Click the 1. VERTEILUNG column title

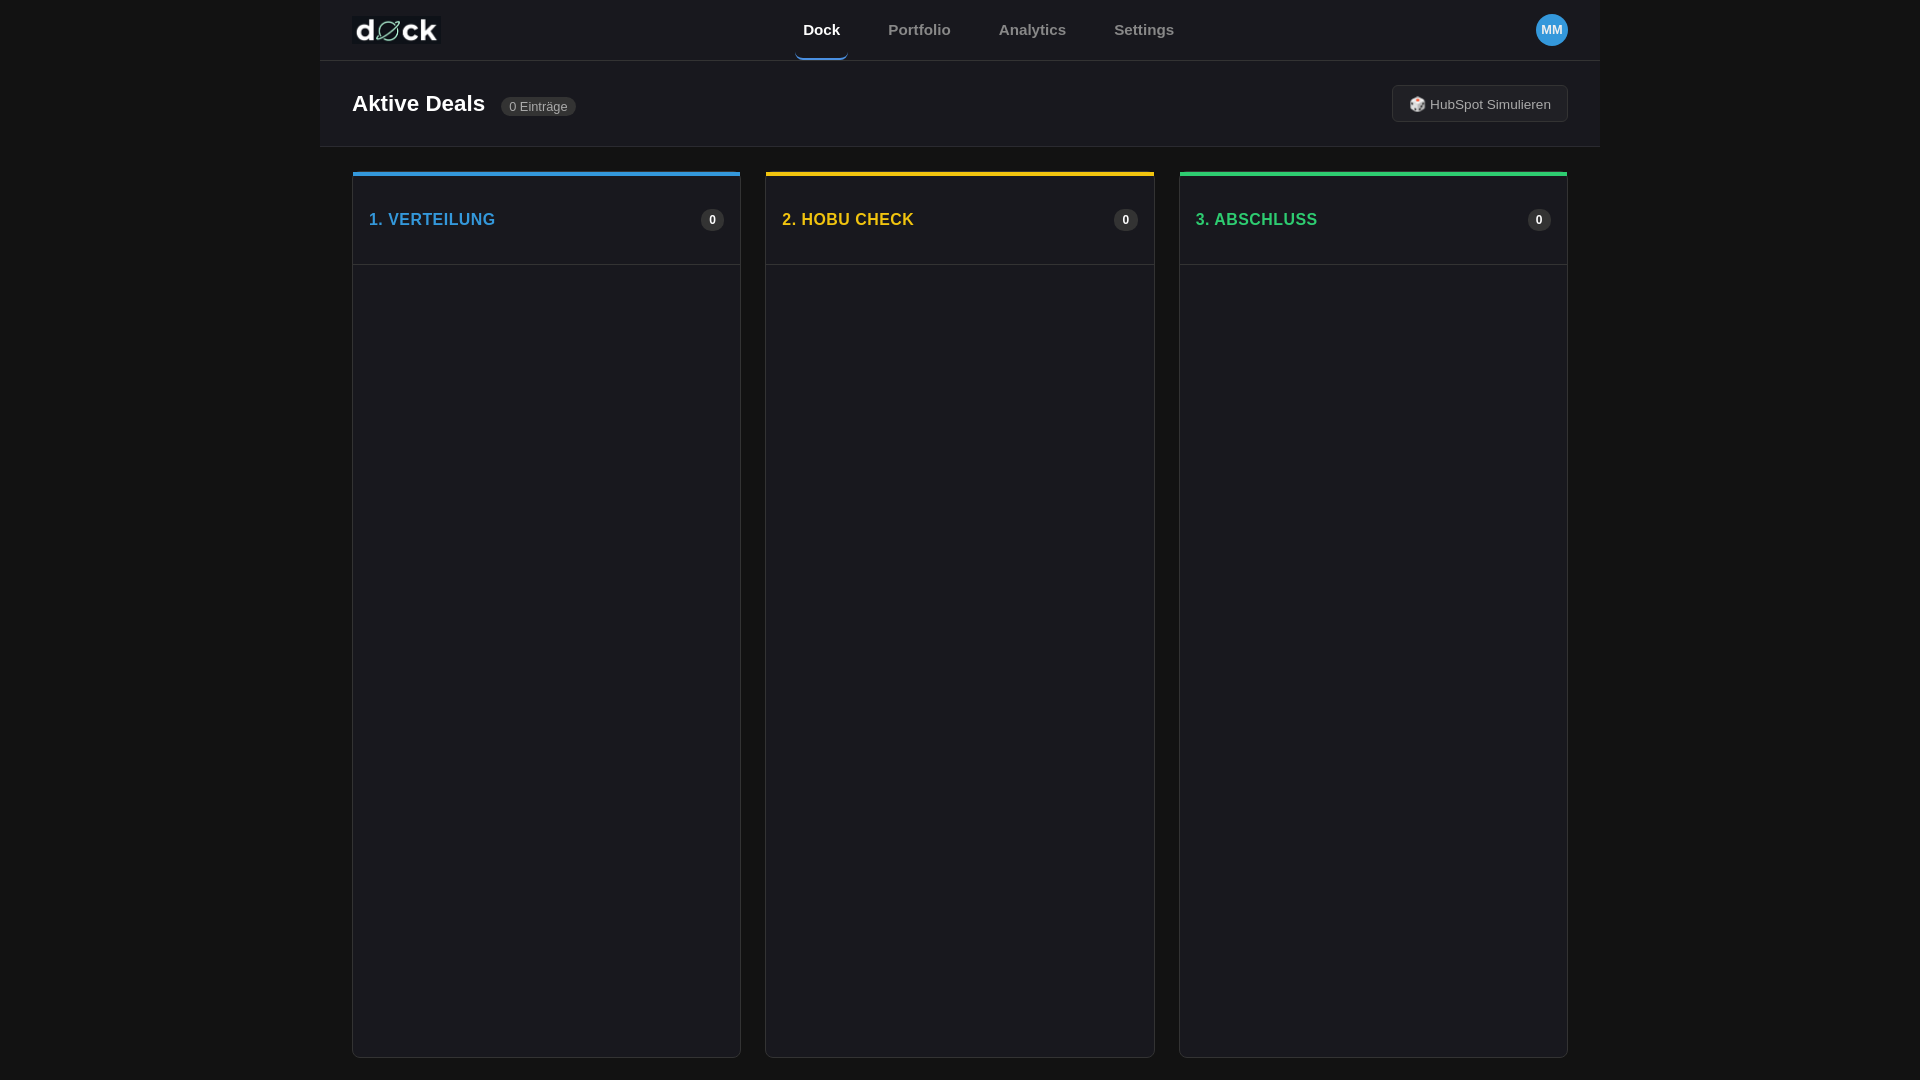click(432, 220)
